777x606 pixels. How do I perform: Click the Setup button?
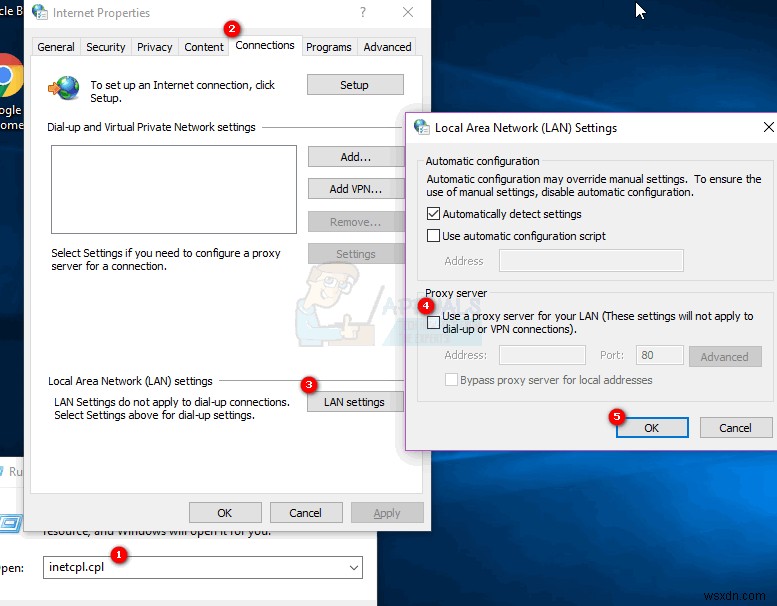(355, 85)
